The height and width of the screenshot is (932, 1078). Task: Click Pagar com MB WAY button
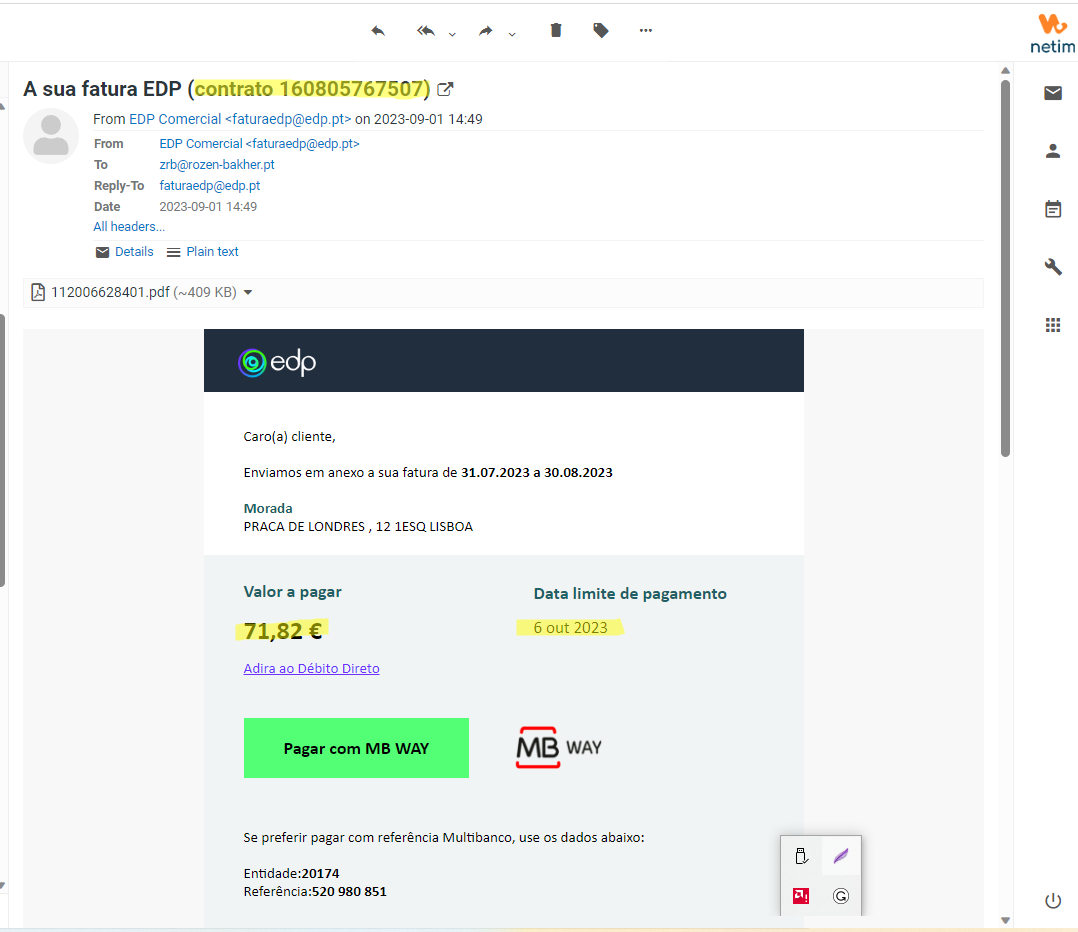click(x=356, y=748)
